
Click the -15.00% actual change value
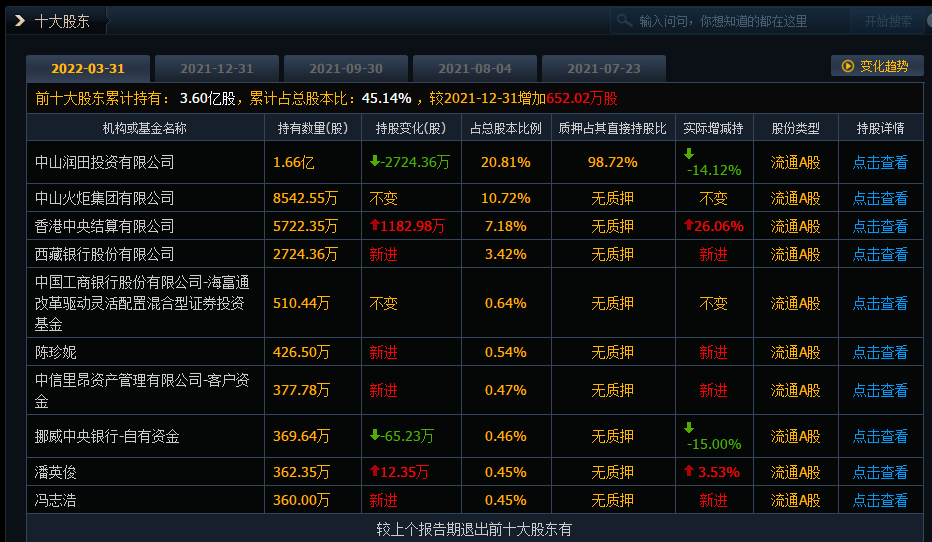click(713, 444)
